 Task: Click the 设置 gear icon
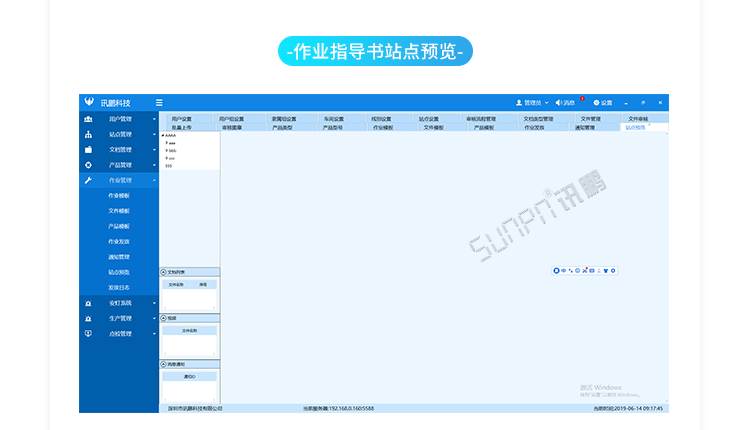(x=596, y=103)
